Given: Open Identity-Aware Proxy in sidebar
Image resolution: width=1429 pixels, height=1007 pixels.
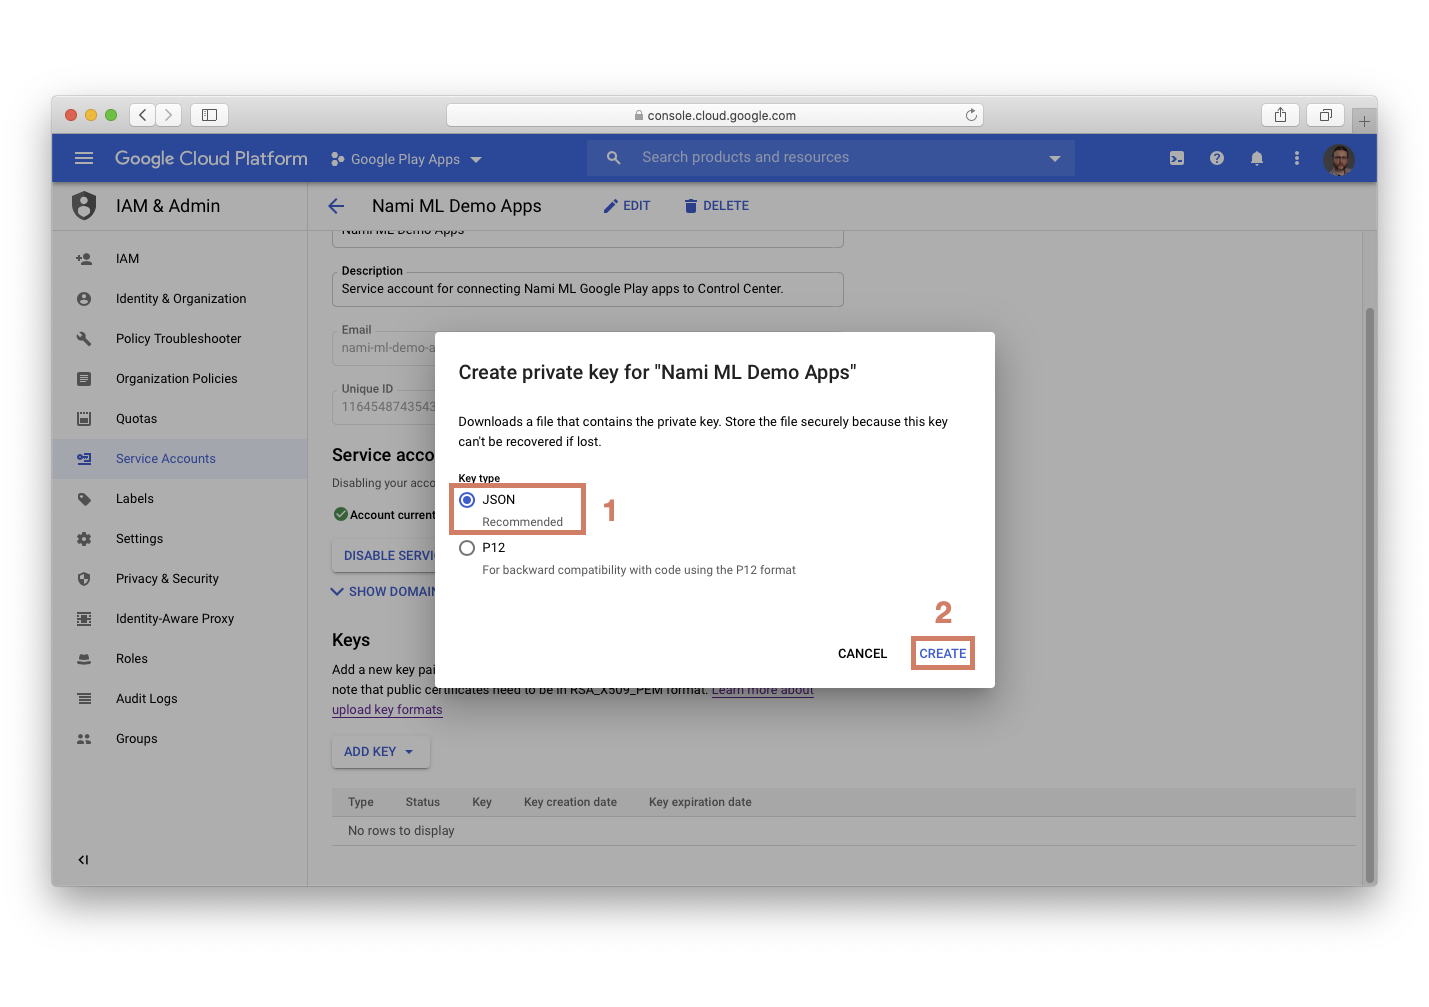Looking at the screenshot, I should pos(180,619).
